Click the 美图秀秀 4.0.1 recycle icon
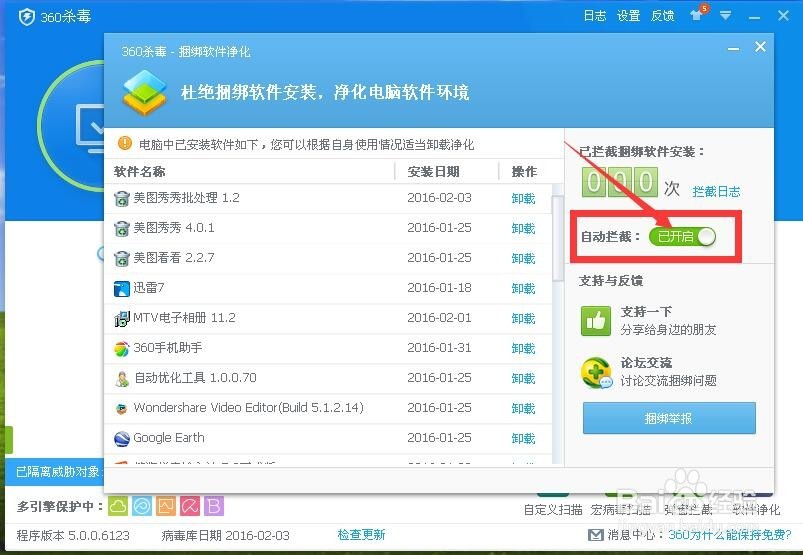The image size is (803, 555). click(x=121, y=228)
